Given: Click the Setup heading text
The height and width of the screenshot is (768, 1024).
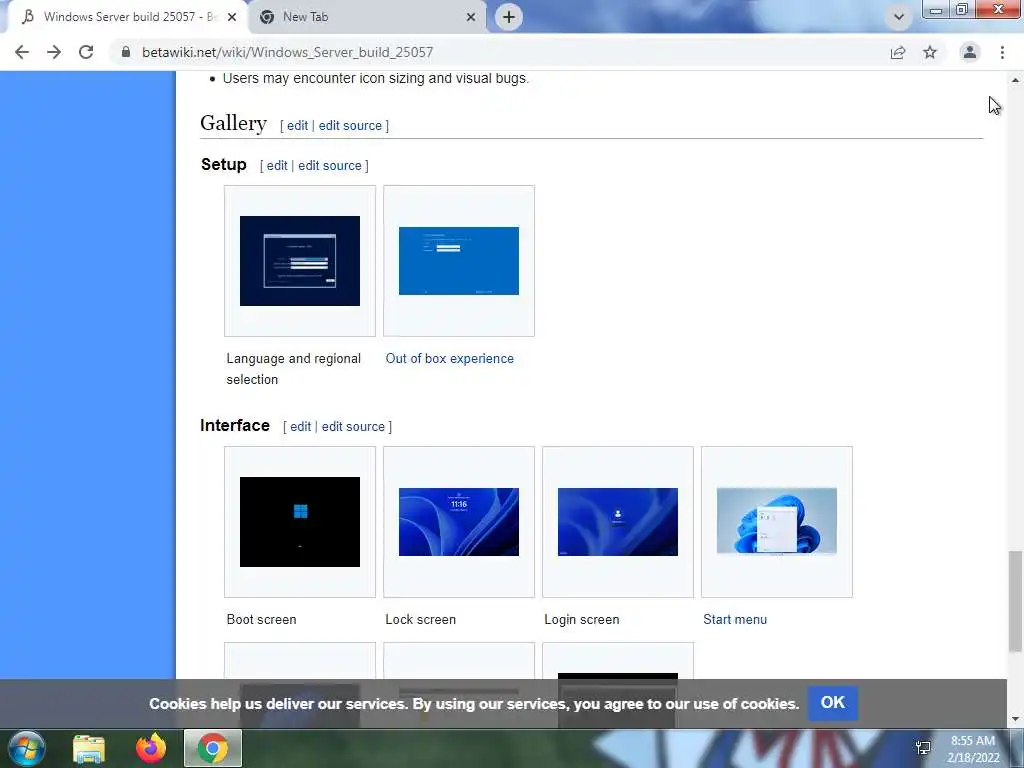Looking at the screenshot, I should point(224,165).
